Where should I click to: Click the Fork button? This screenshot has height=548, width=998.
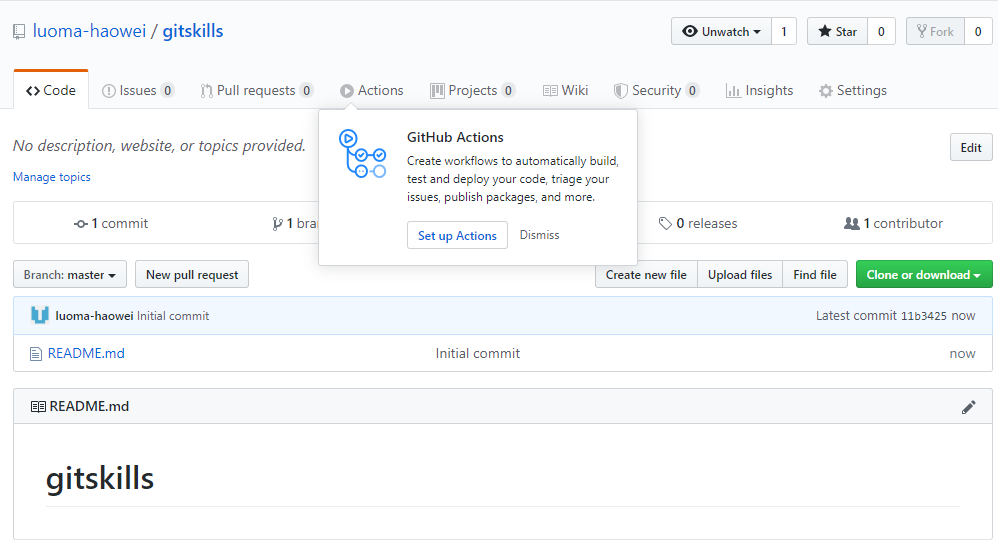[x=935, y=31]
